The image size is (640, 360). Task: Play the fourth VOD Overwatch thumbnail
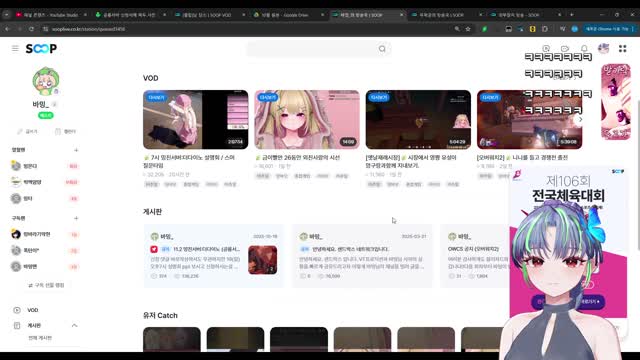pos(529,120)
